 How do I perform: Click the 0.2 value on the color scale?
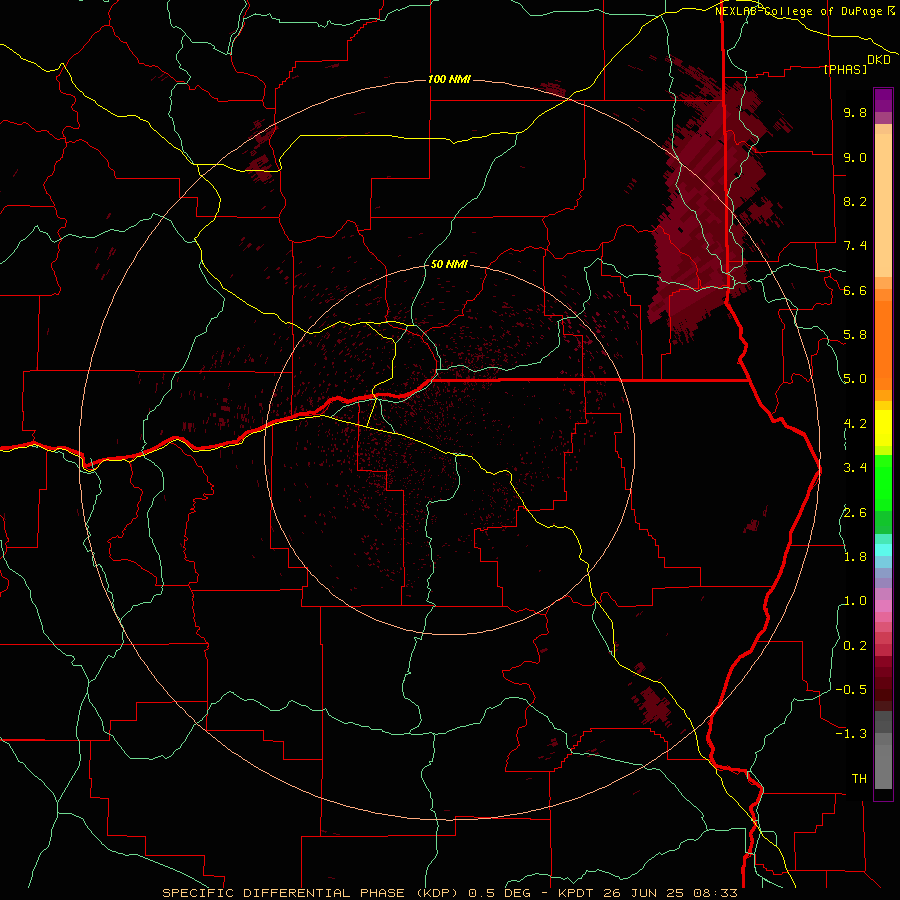click(x=855, y=646)
